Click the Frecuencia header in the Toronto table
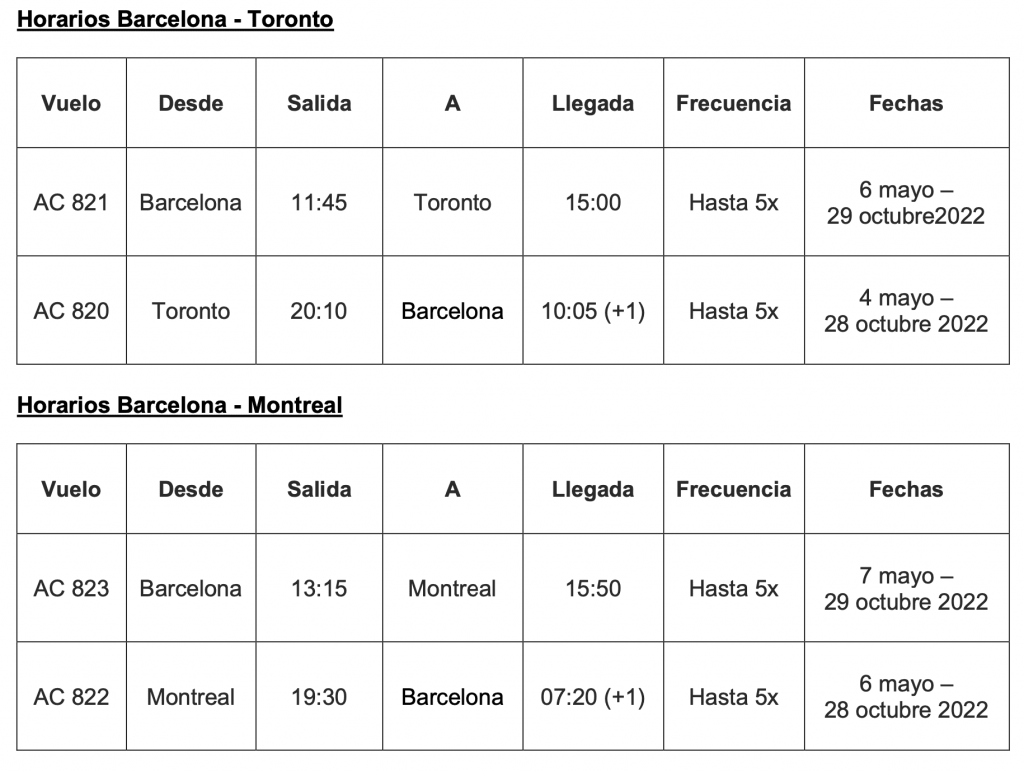The image size is (1024, 772). pos(733,103)
